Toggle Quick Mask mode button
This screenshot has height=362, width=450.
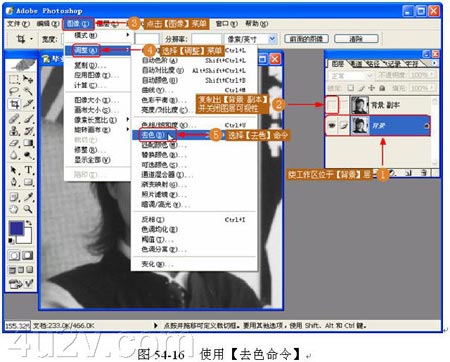[x=27, y=256]
